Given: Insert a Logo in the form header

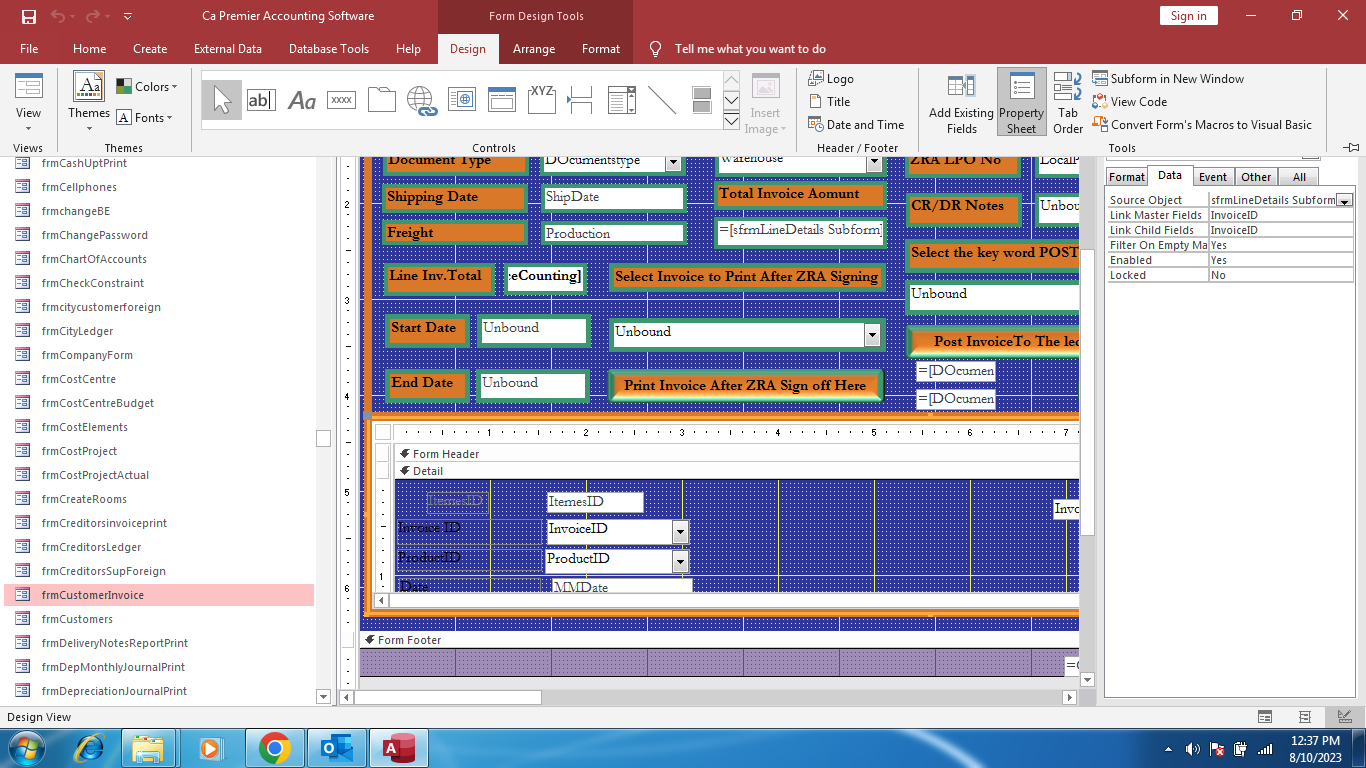Looking at the screenshot, I should (831, 79).
